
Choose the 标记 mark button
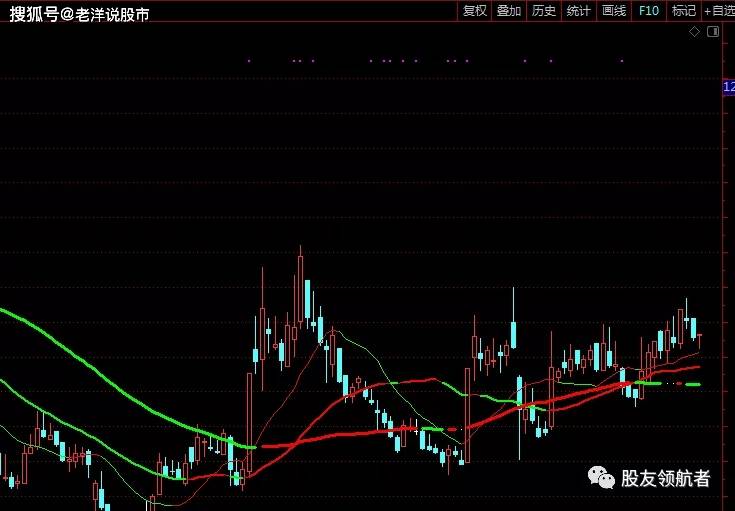coord(683,11)
